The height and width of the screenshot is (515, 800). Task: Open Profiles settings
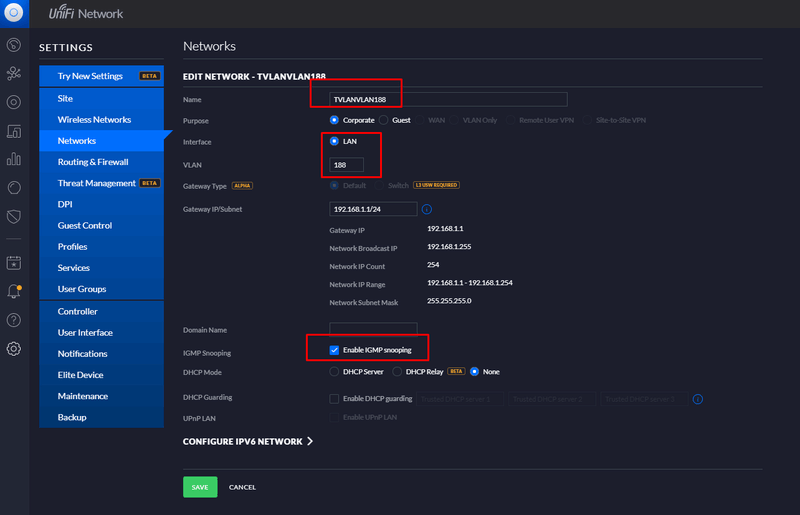(102, 247)
